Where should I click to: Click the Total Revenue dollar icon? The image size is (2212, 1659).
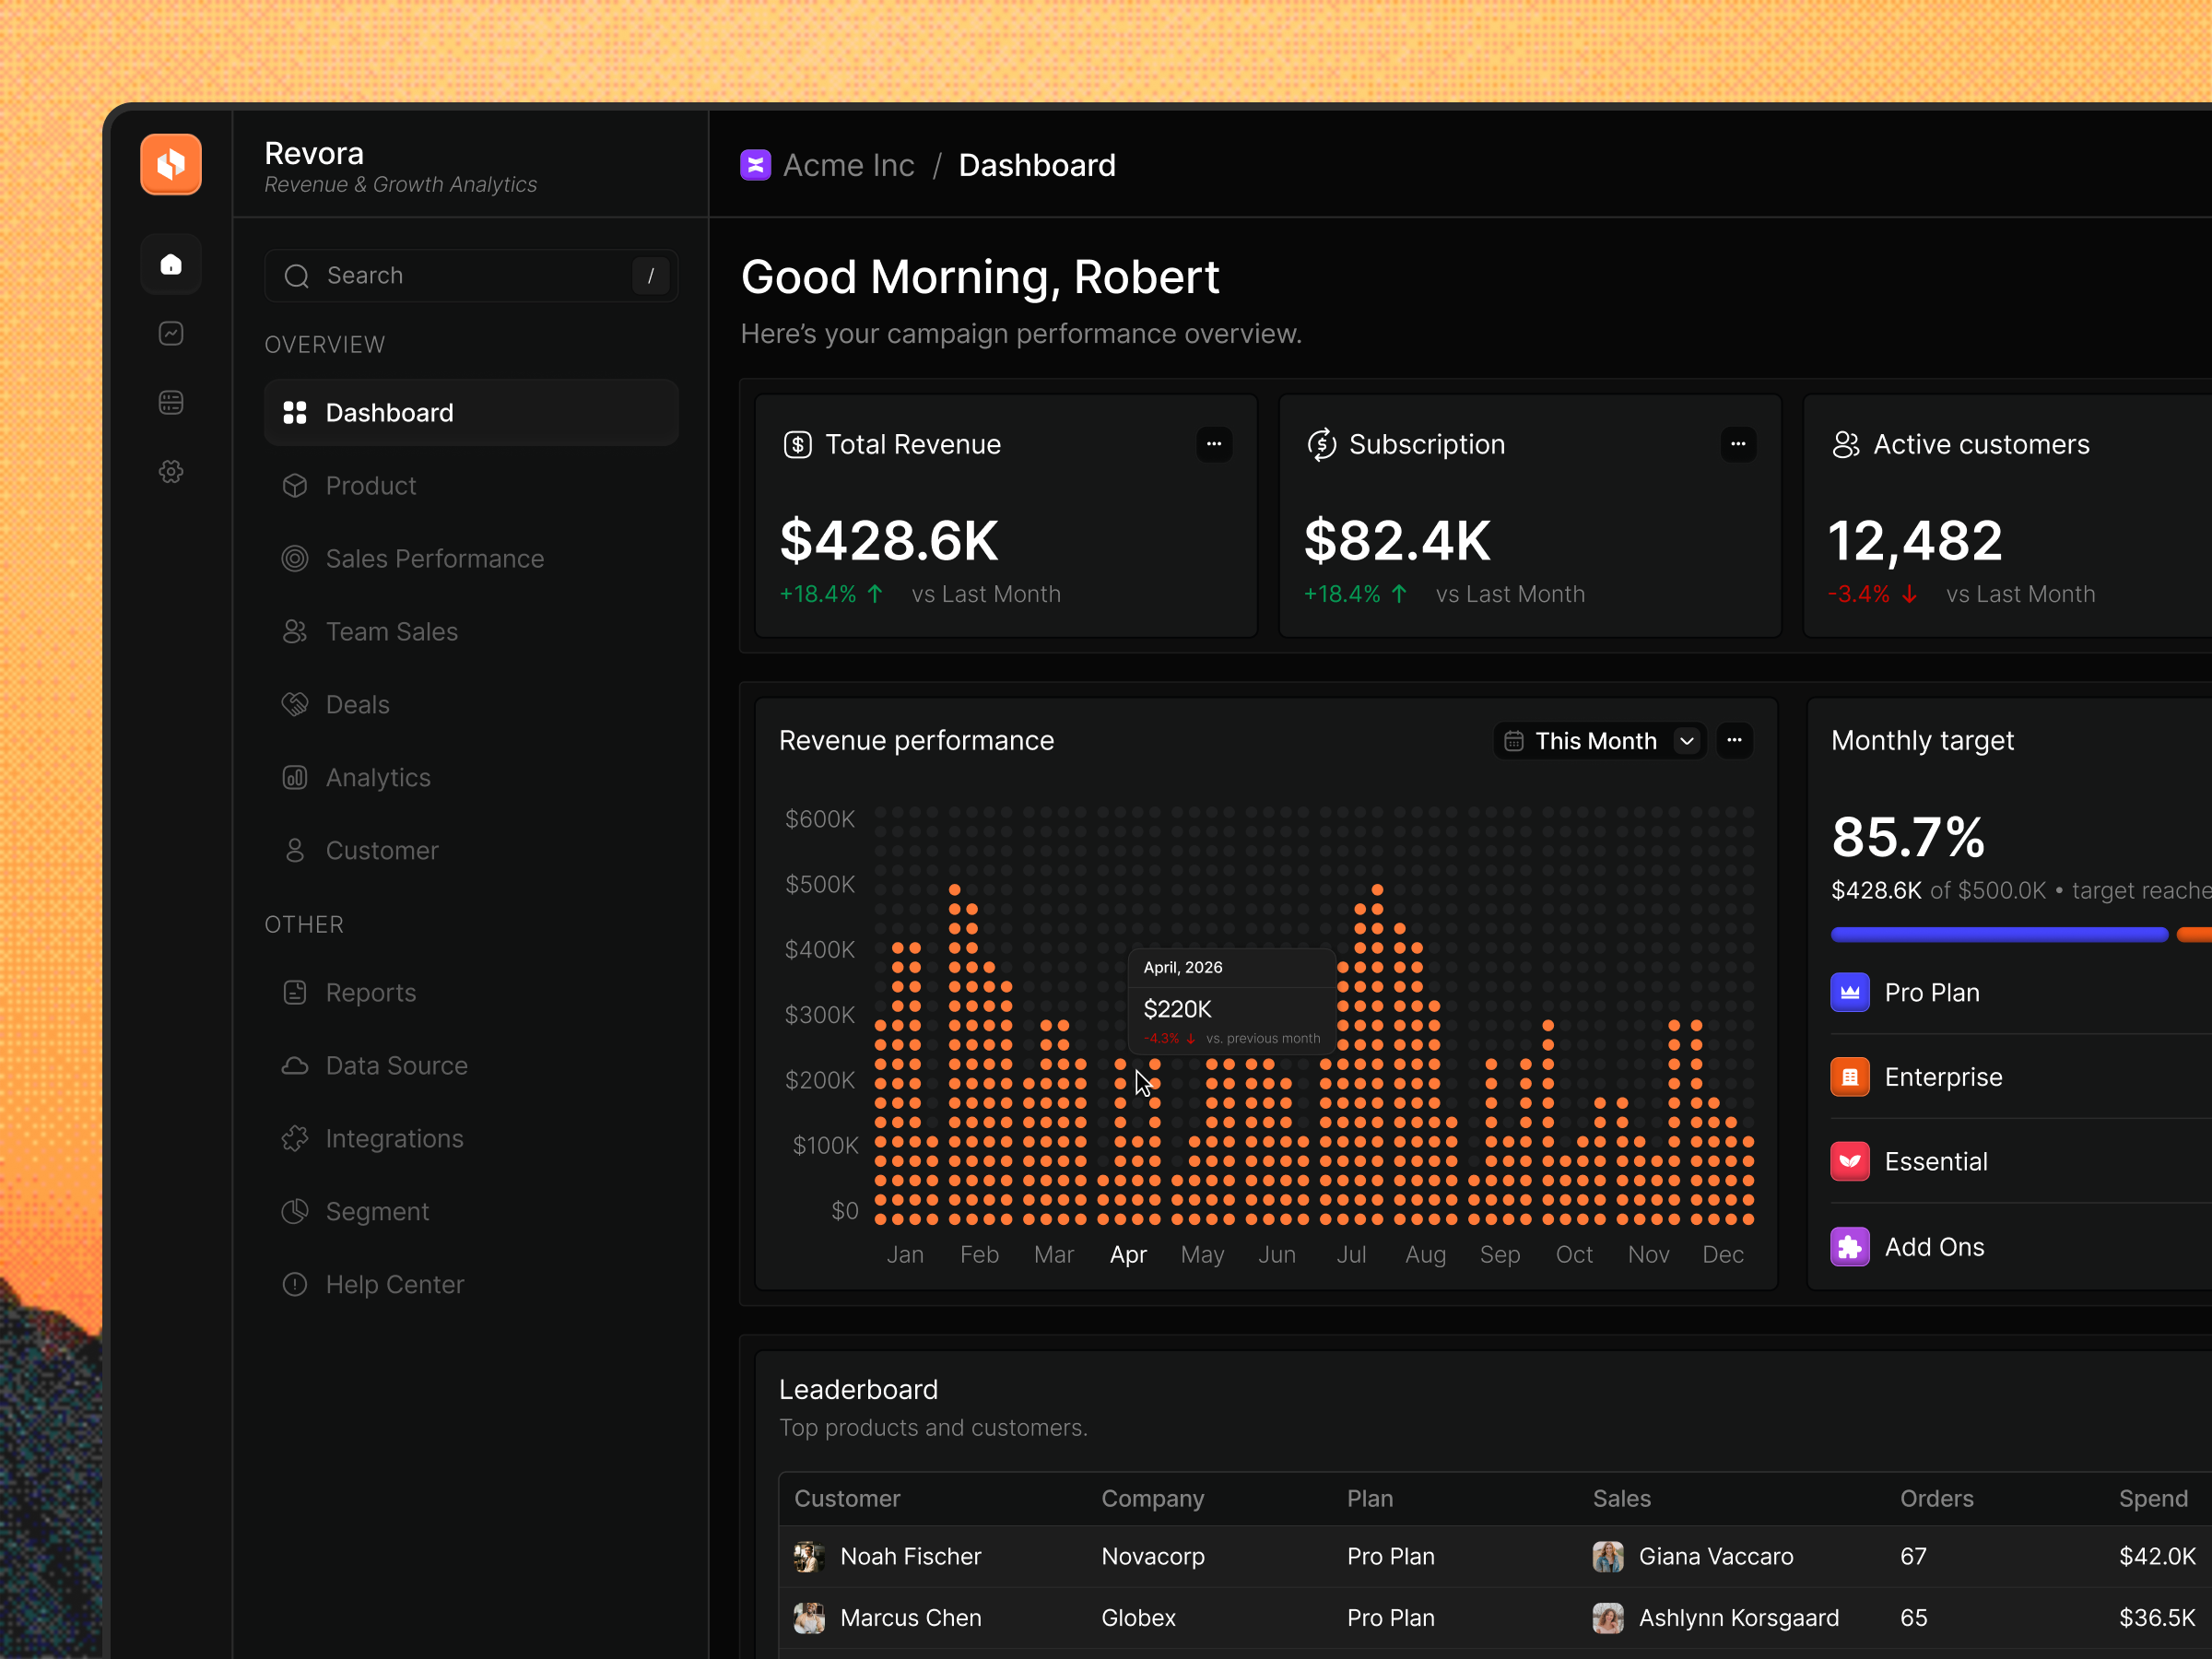797,444
